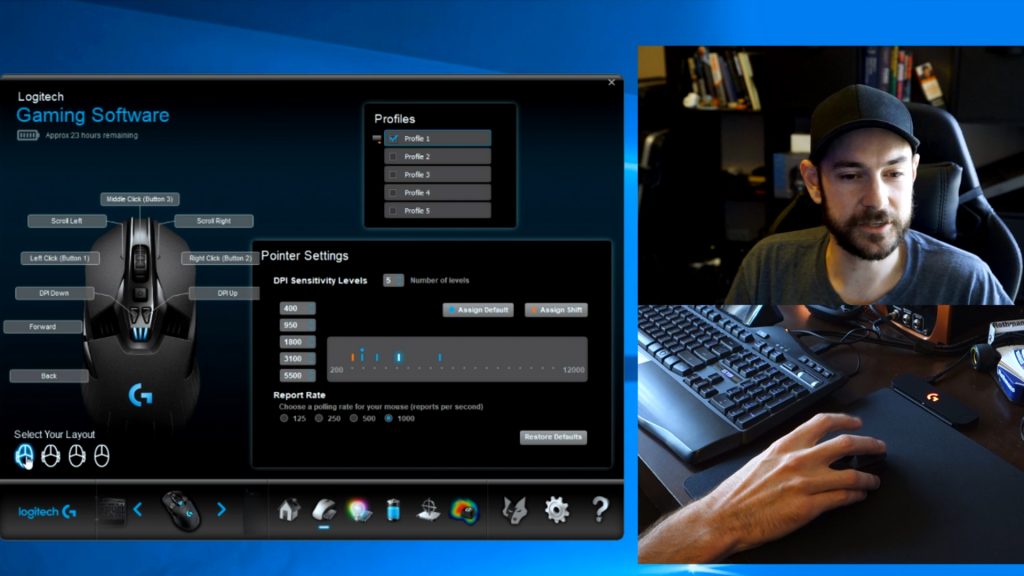Select the 125 polling rate option
Viewport: 1024px width, 576px height.
click(285, 419)
